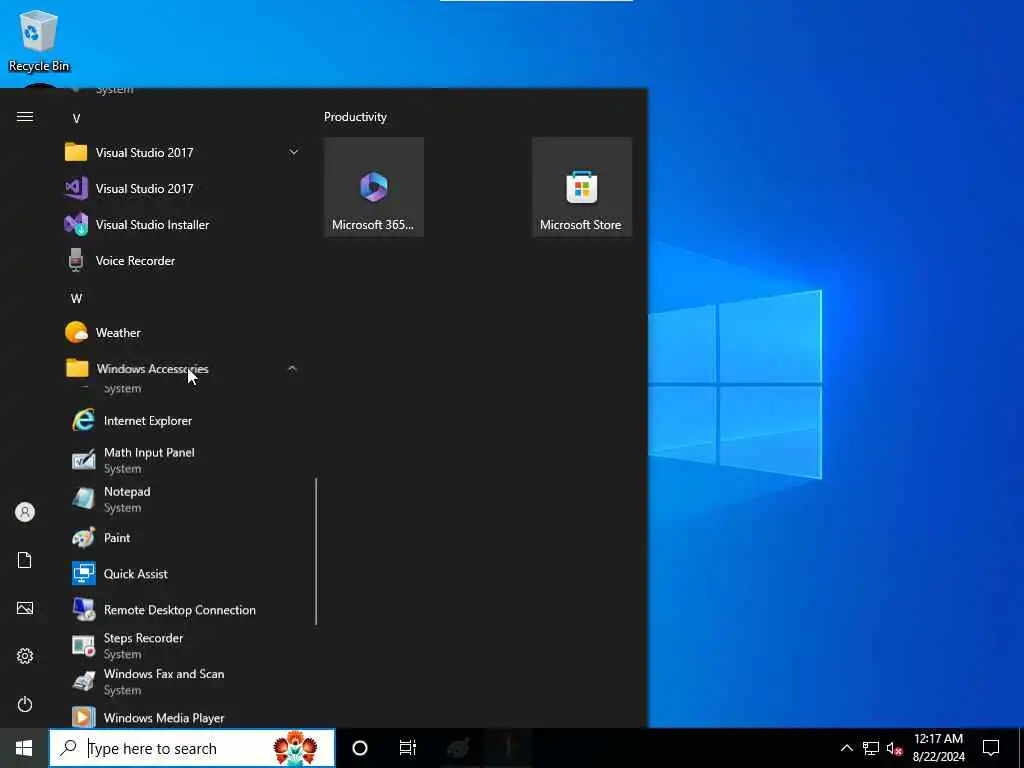The width and height of the screenshot is (1024, 768).
Task: Click the "Voice Recorder" label
Action: tap(135, 261)
